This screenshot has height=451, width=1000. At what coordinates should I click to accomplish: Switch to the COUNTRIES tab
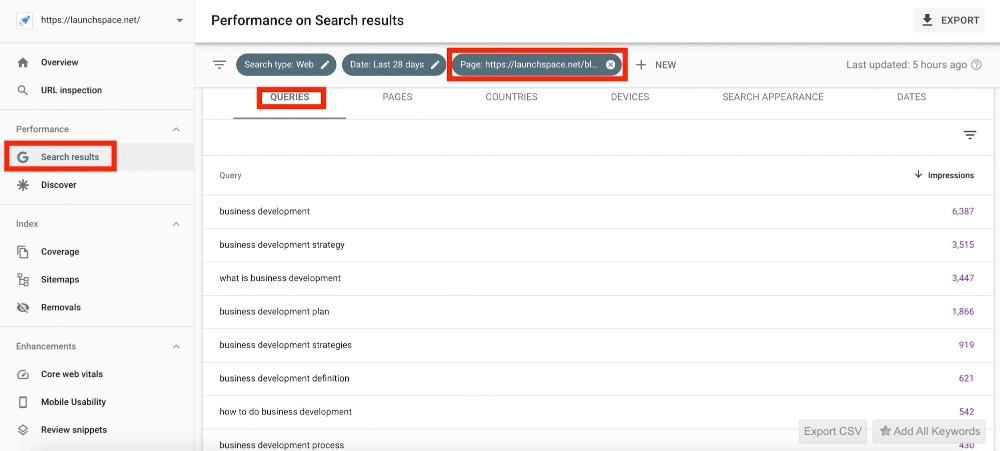point(511,97)
